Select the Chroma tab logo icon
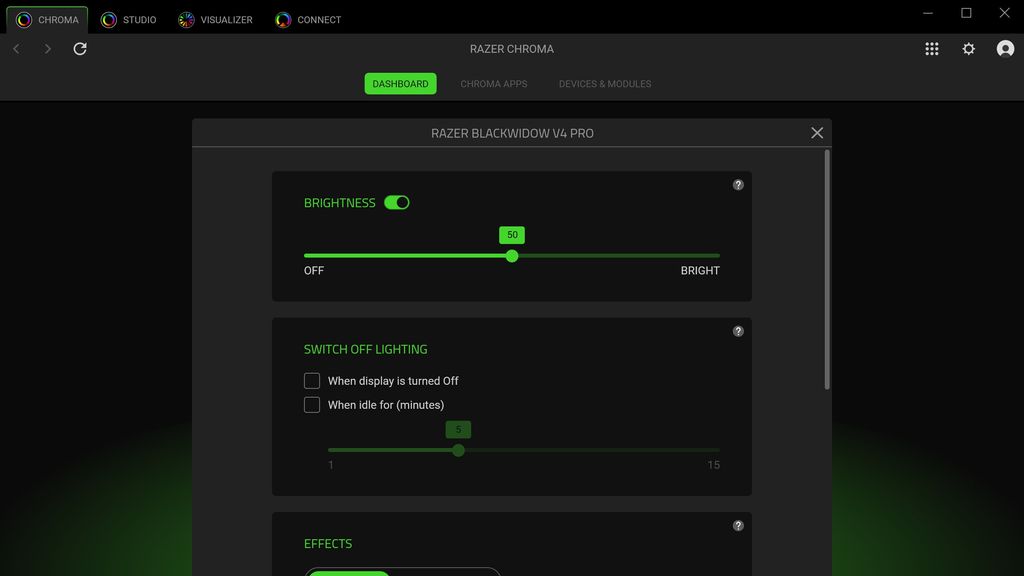 26,19
